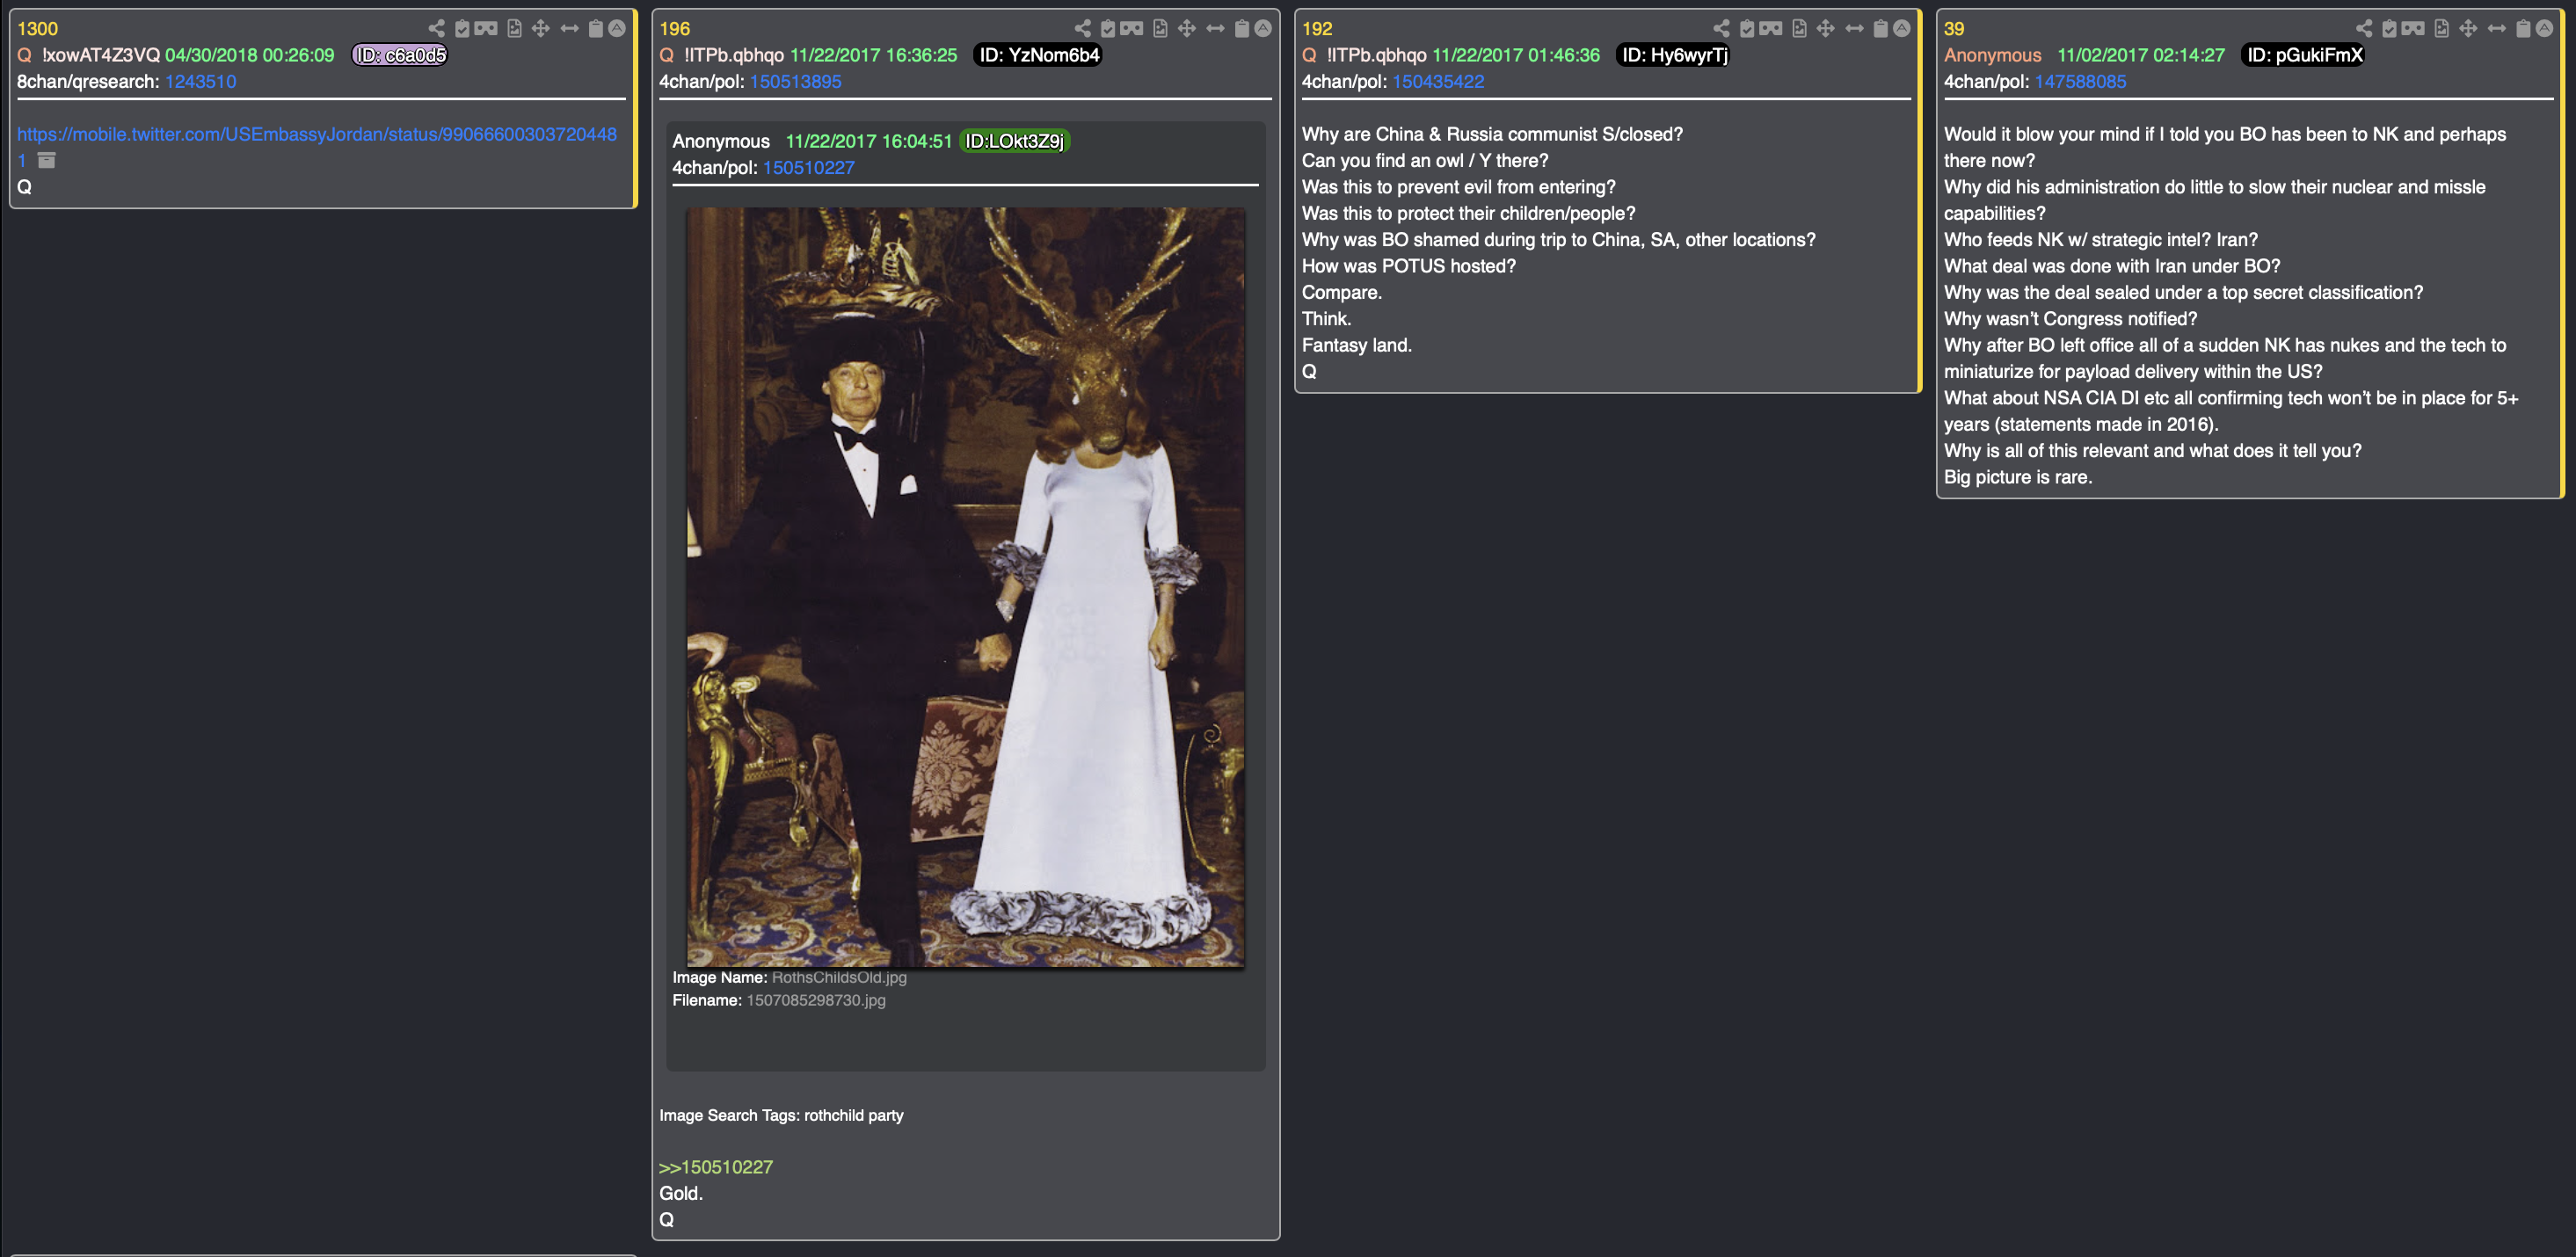The height and width of the screenshot is (1257, 2576).
Task: Click the ID: Hy6wyrTj badge
Action: [1675, 55]
